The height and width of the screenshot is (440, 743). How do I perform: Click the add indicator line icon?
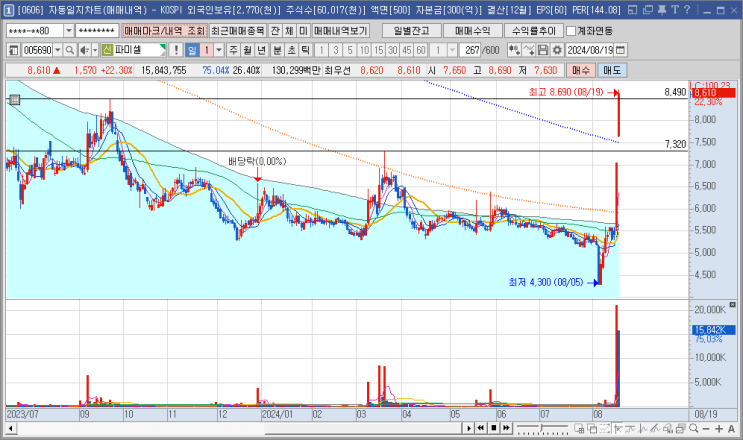coord(529,50)
